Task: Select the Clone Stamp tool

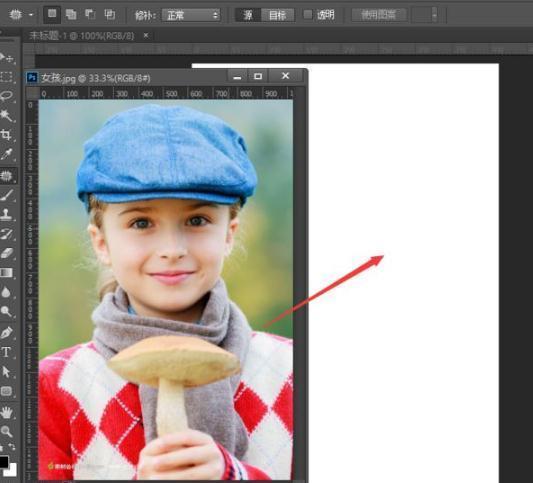Action: [x=7, y=215]
